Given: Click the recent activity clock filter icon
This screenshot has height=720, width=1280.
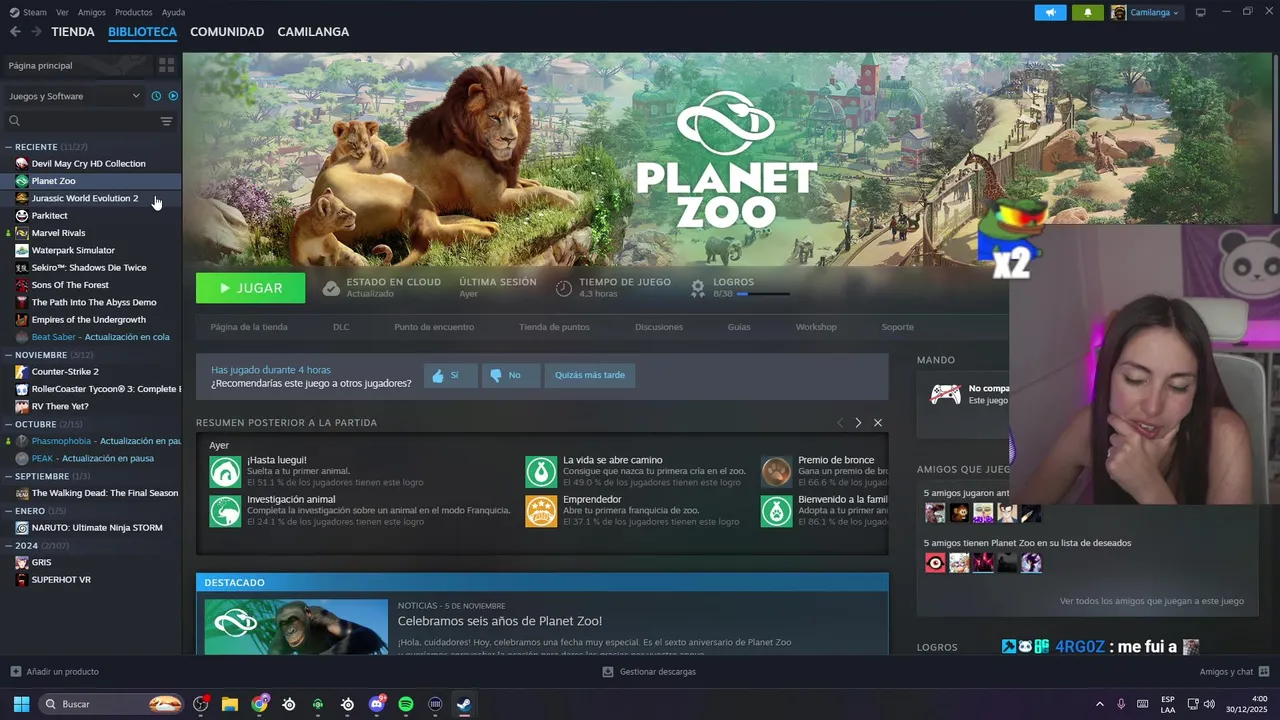Looking at the screenshot, I should 156,96.
